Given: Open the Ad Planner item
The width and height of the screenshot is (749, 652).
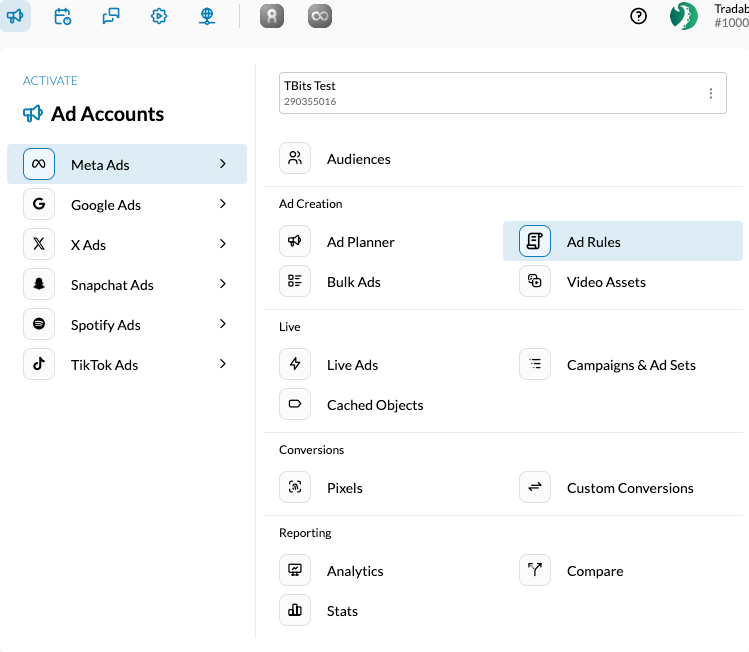Looking at the screenshot, I should coord(360,242).
